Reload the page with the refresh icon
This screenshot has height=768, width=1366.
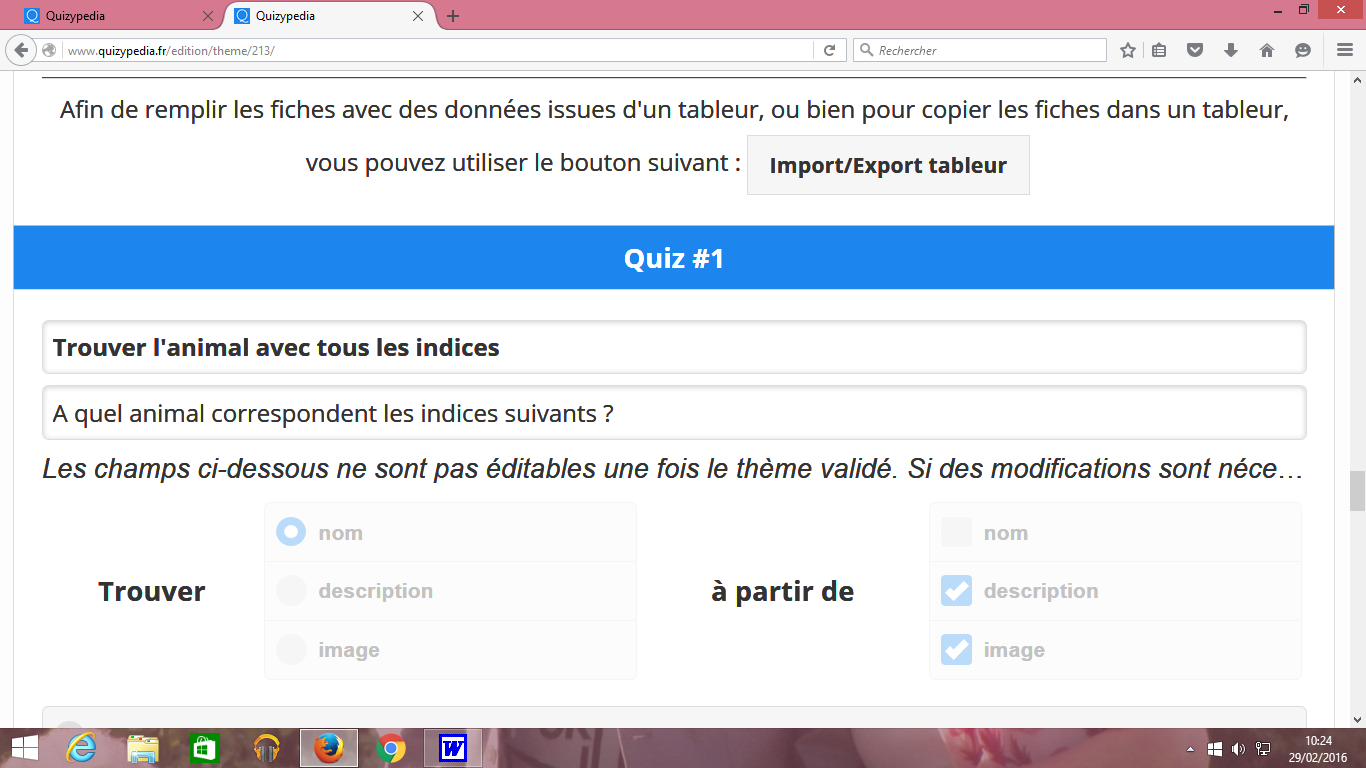[829, 50]
